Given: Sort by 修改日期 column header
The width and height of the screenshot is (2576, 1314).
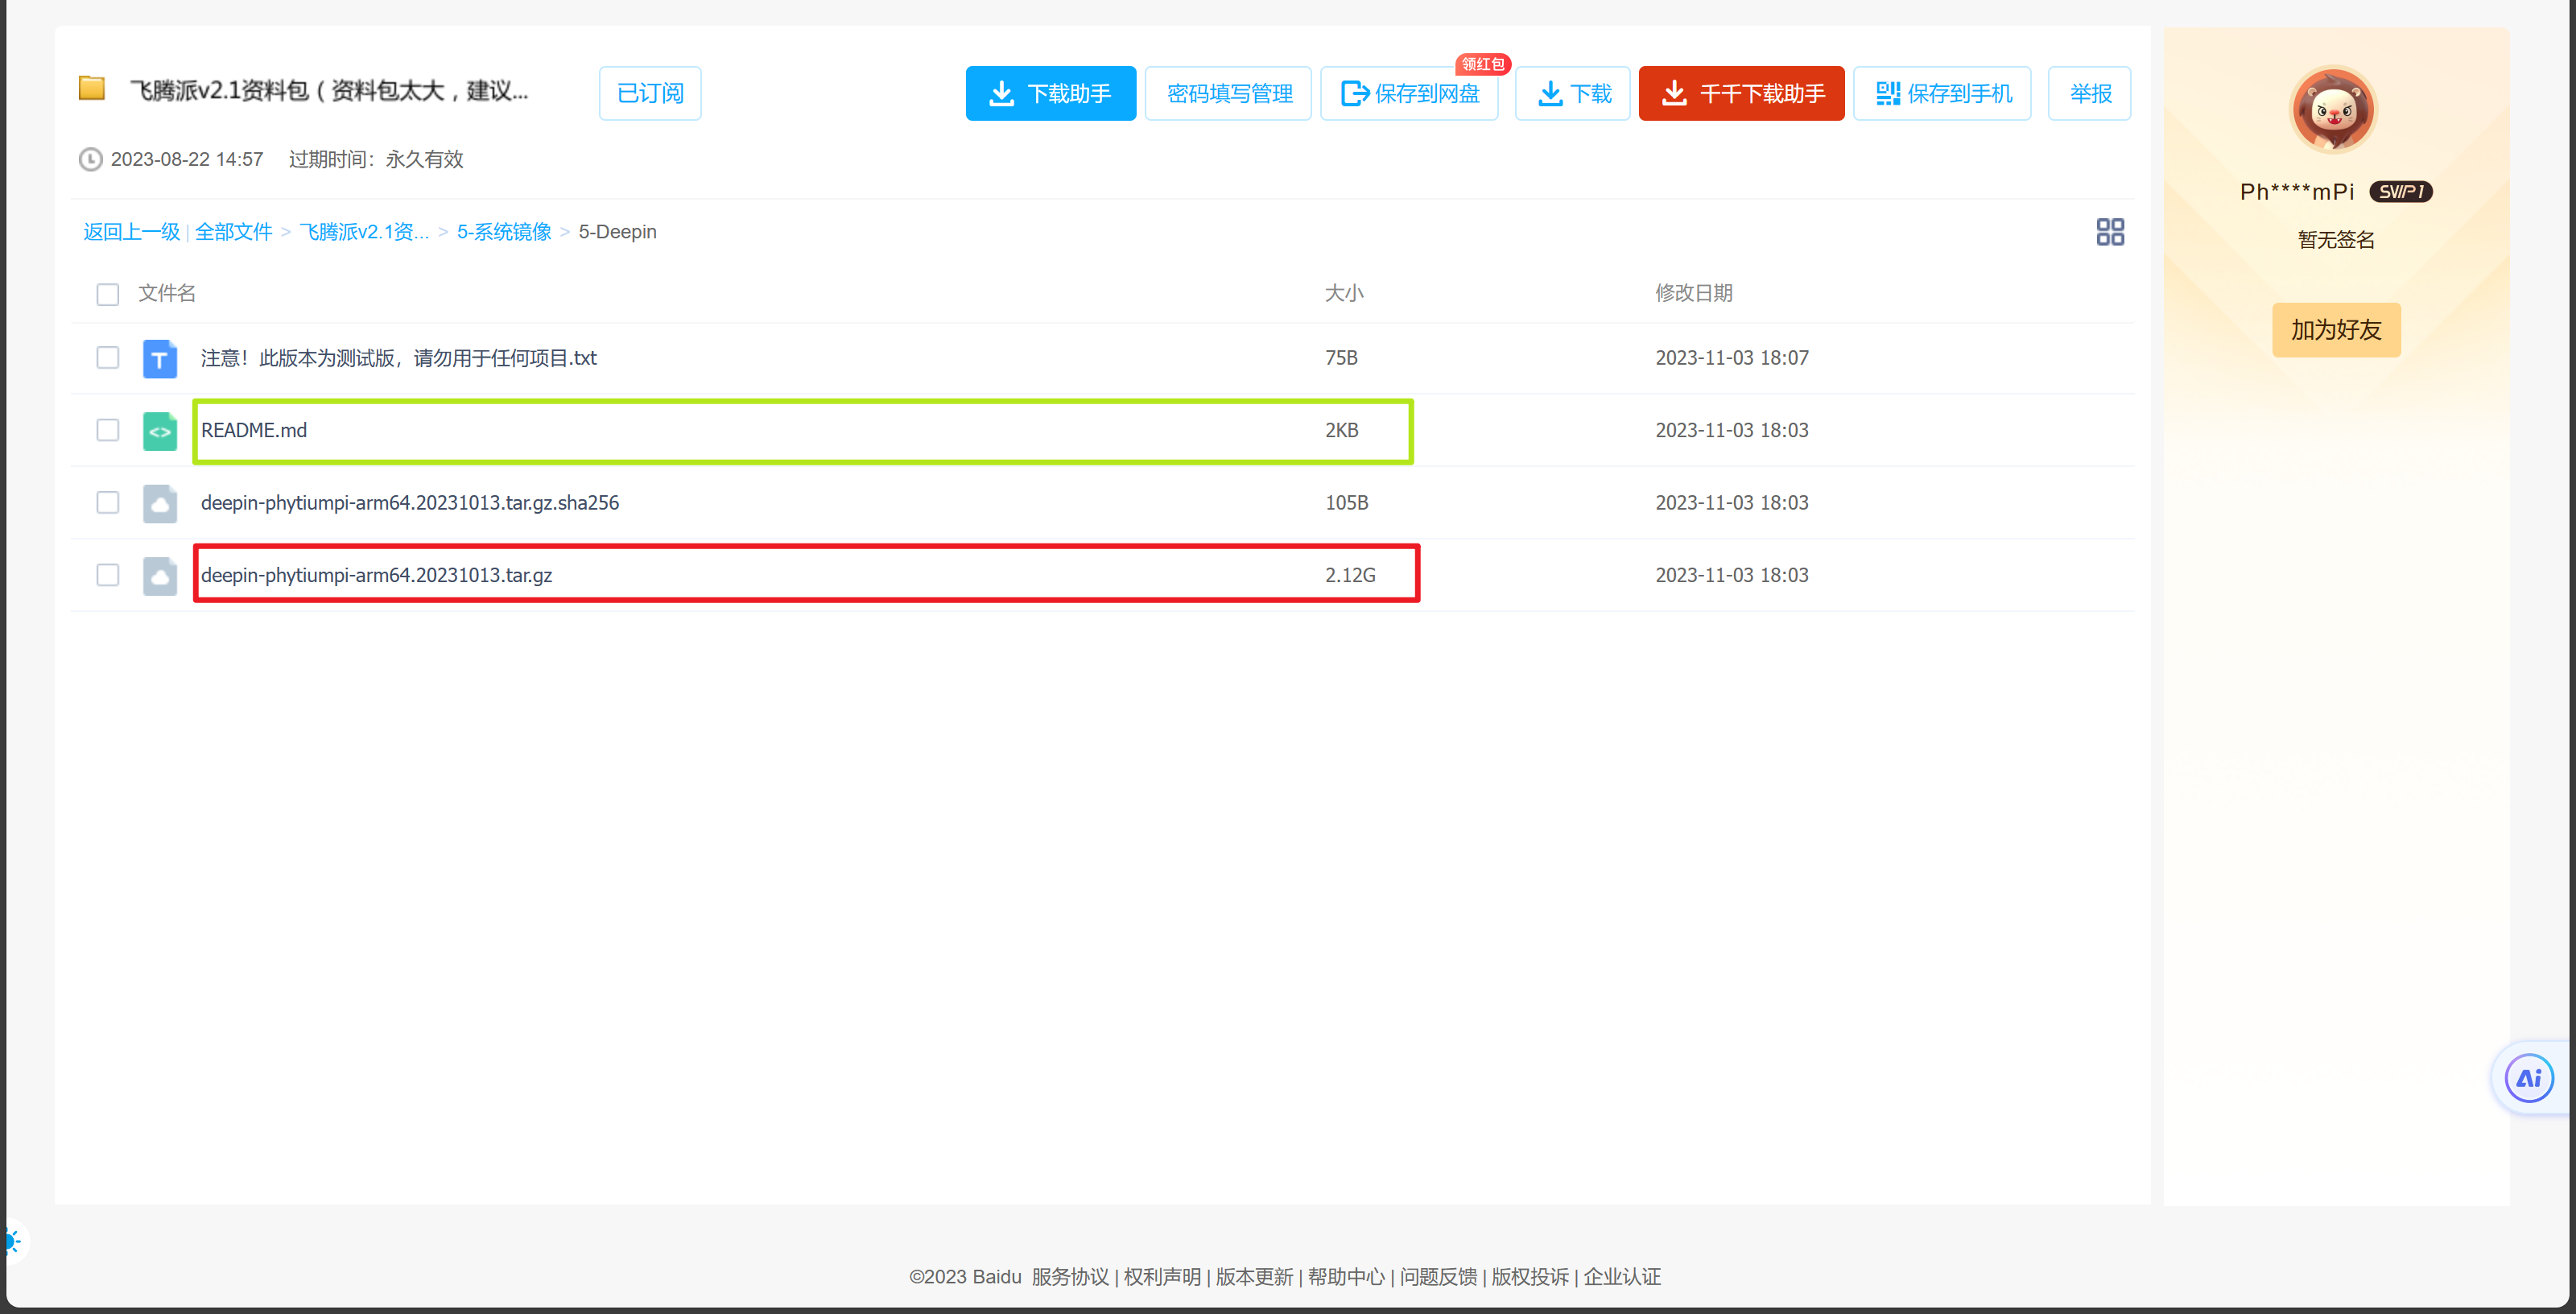Looking at the screenshot, I should point(1694,293).
